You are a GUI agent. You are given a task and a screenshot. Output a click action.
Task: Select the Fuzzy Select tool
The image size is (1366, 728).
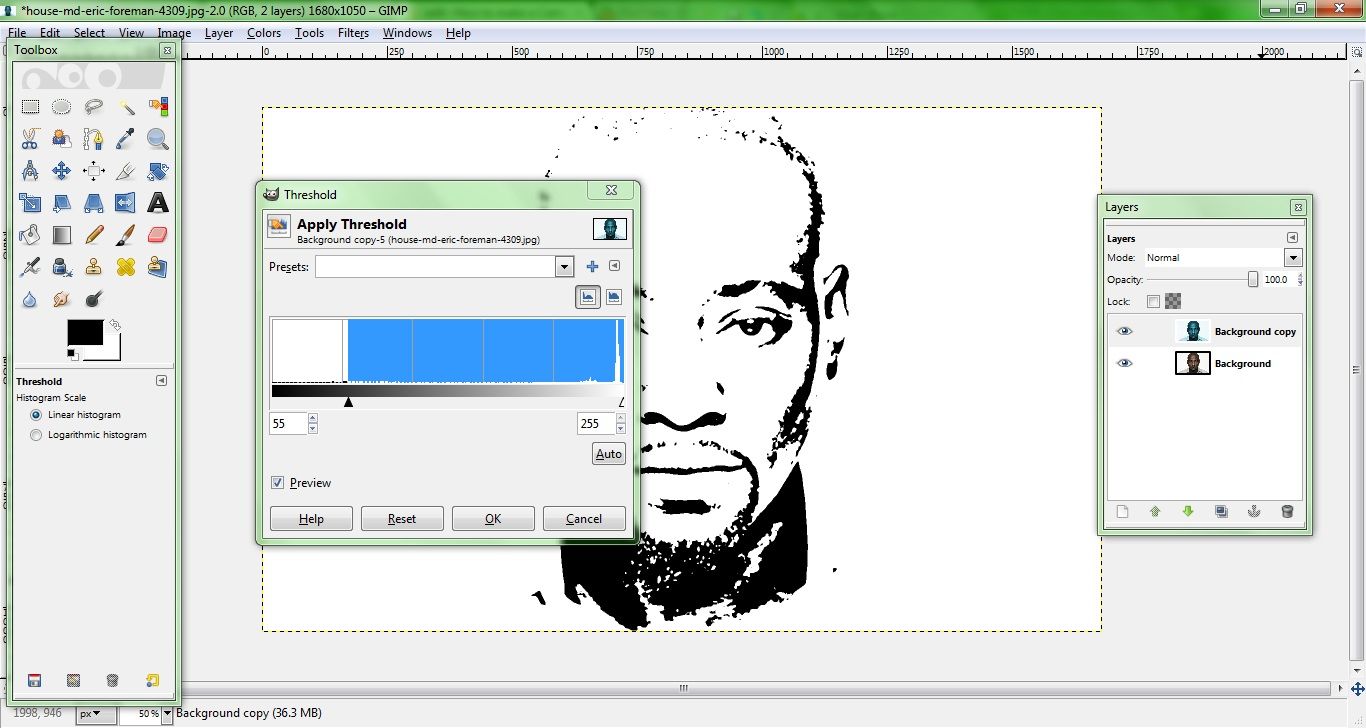(x=126, y=107)
